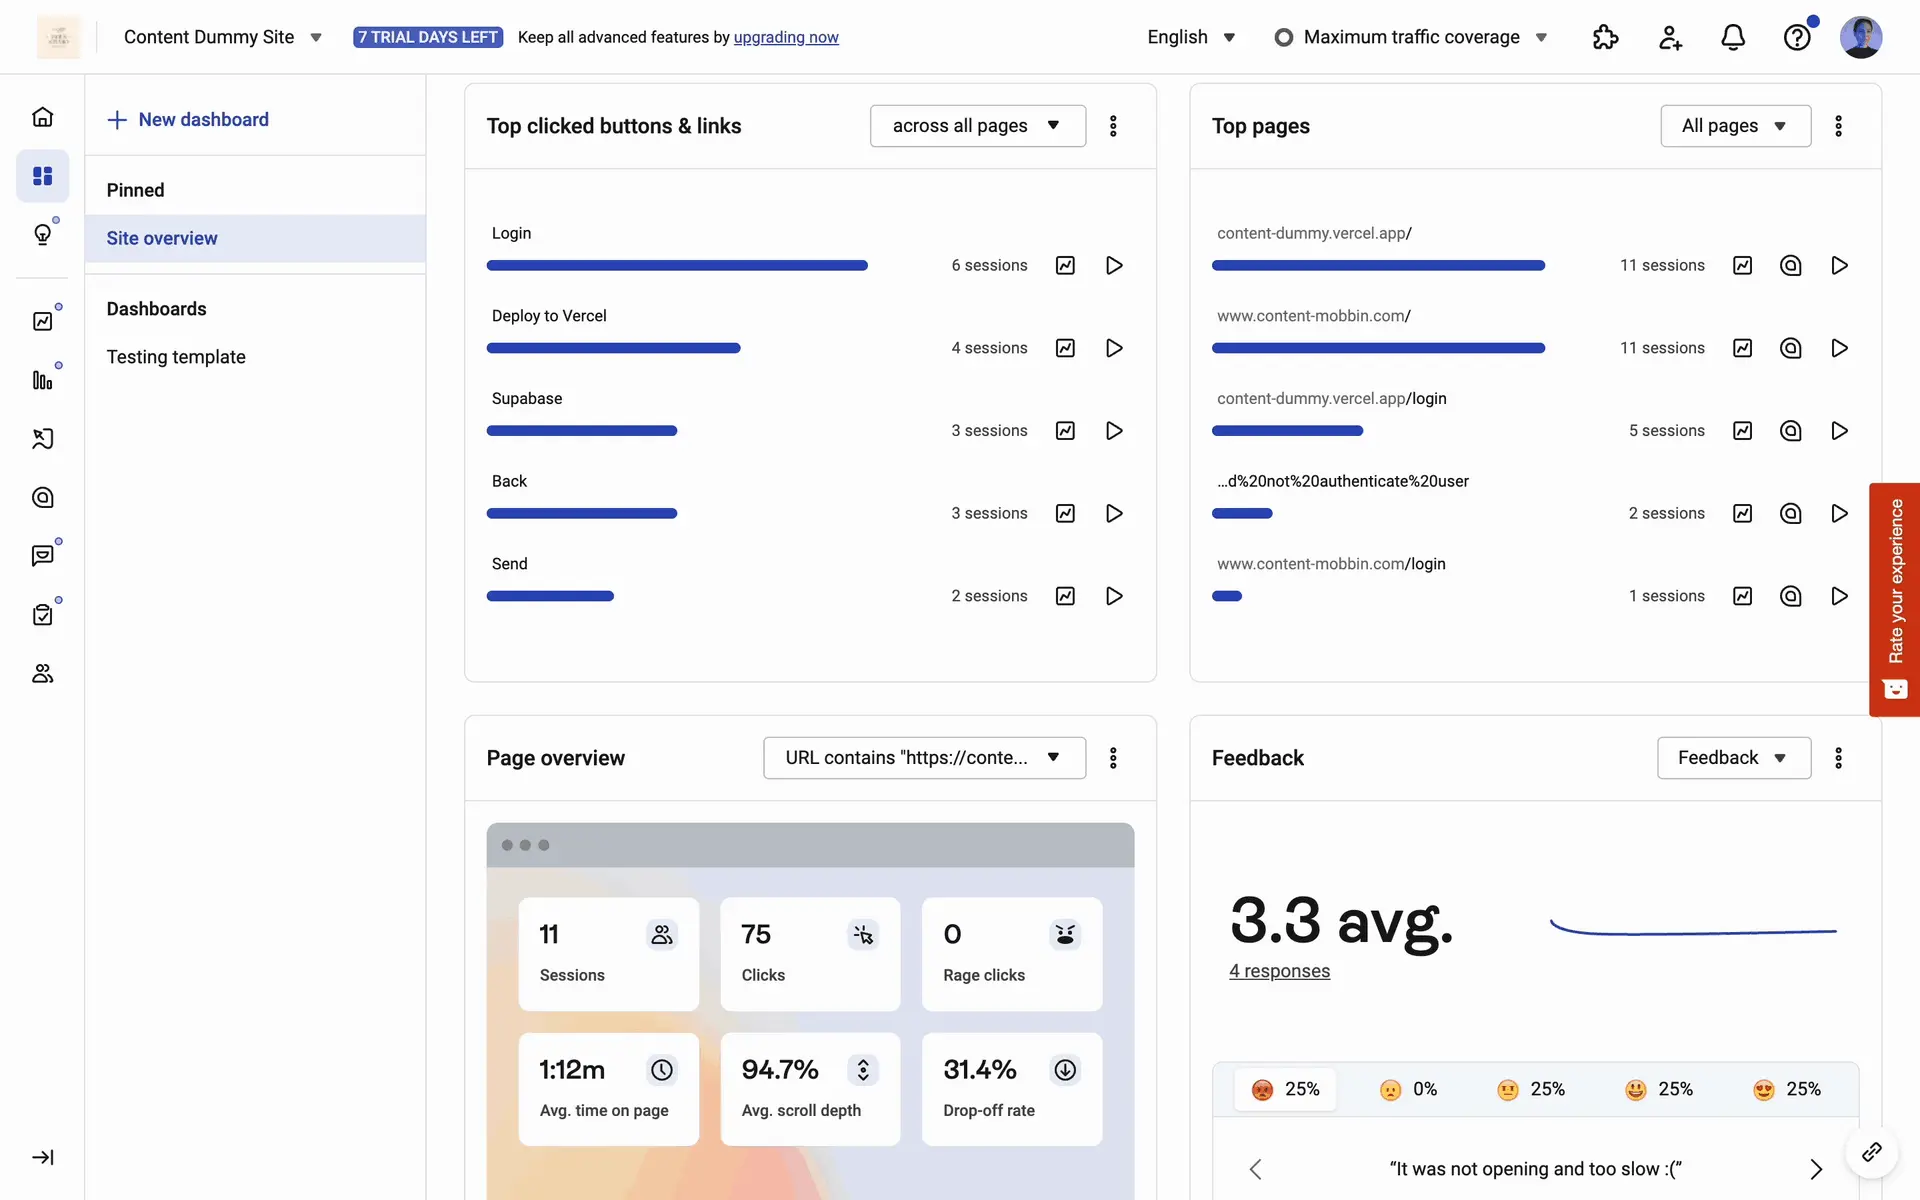
Task: Click New dashboard button
Action: 188,120
